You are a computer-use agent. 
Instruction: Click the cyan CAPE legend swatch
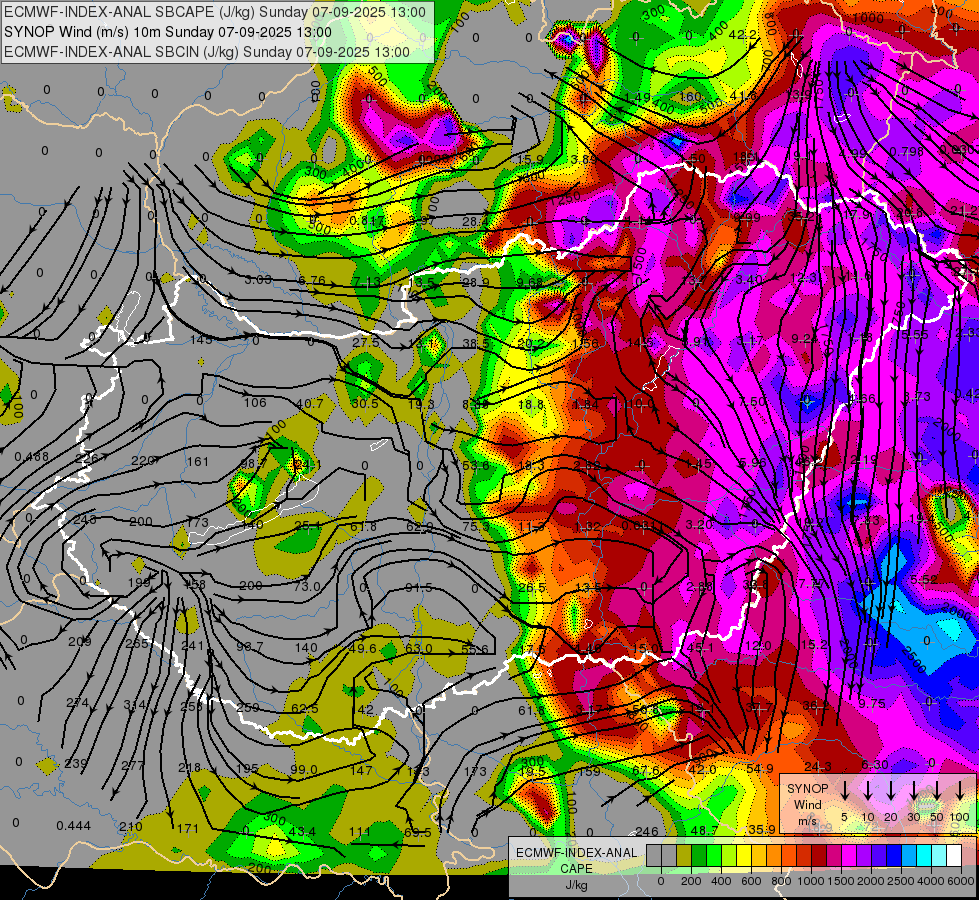923,856
